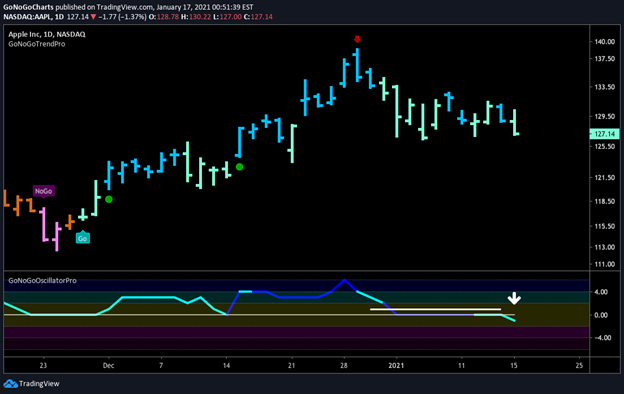Click the 2021 date axis label
This screenshot has height=394, width=624.
[396, 365]
